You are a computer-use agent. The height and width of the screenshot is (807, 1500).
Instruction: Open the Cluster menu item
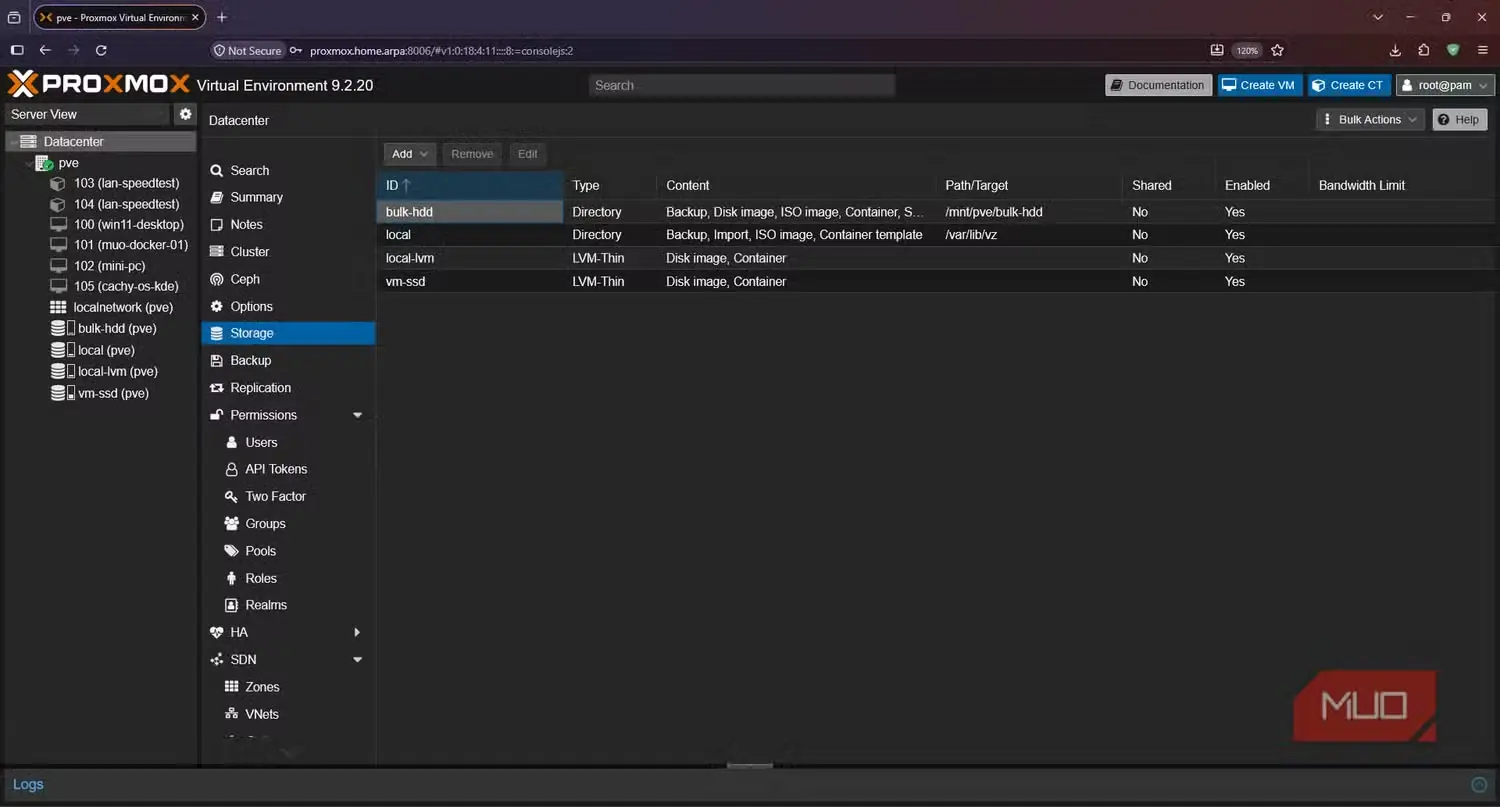[288, 252]
